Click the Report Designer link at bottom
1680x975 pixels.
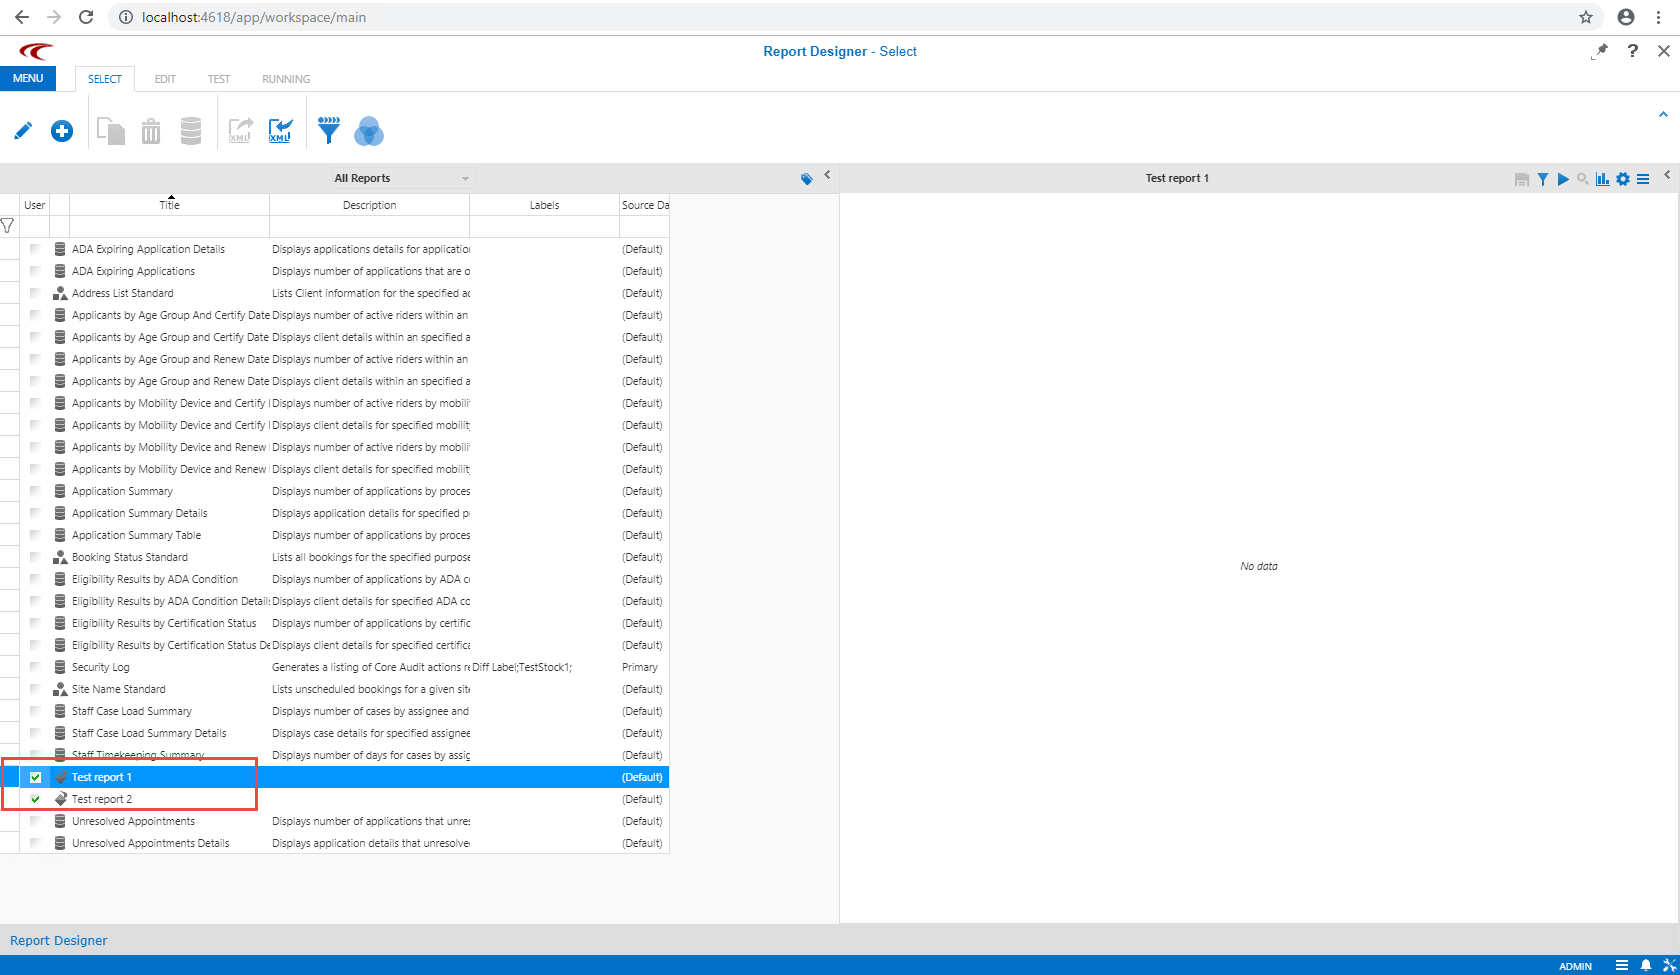click(58, 940)
